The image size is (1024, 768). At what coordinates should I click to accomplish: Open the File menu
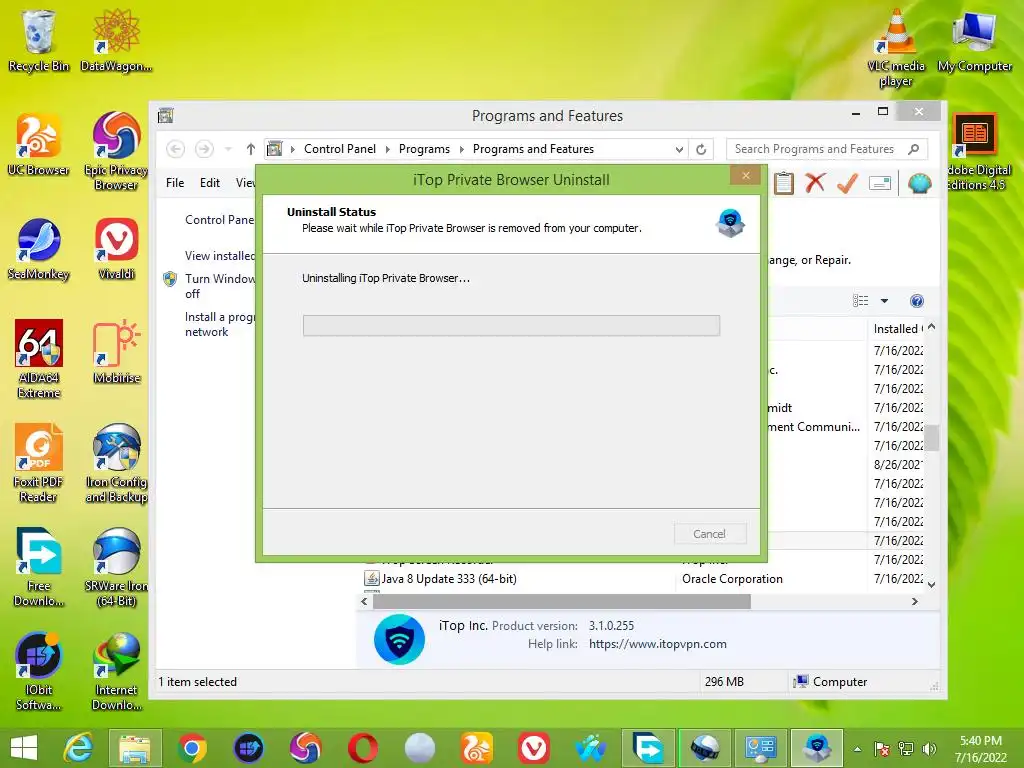(x=175, y=183)
